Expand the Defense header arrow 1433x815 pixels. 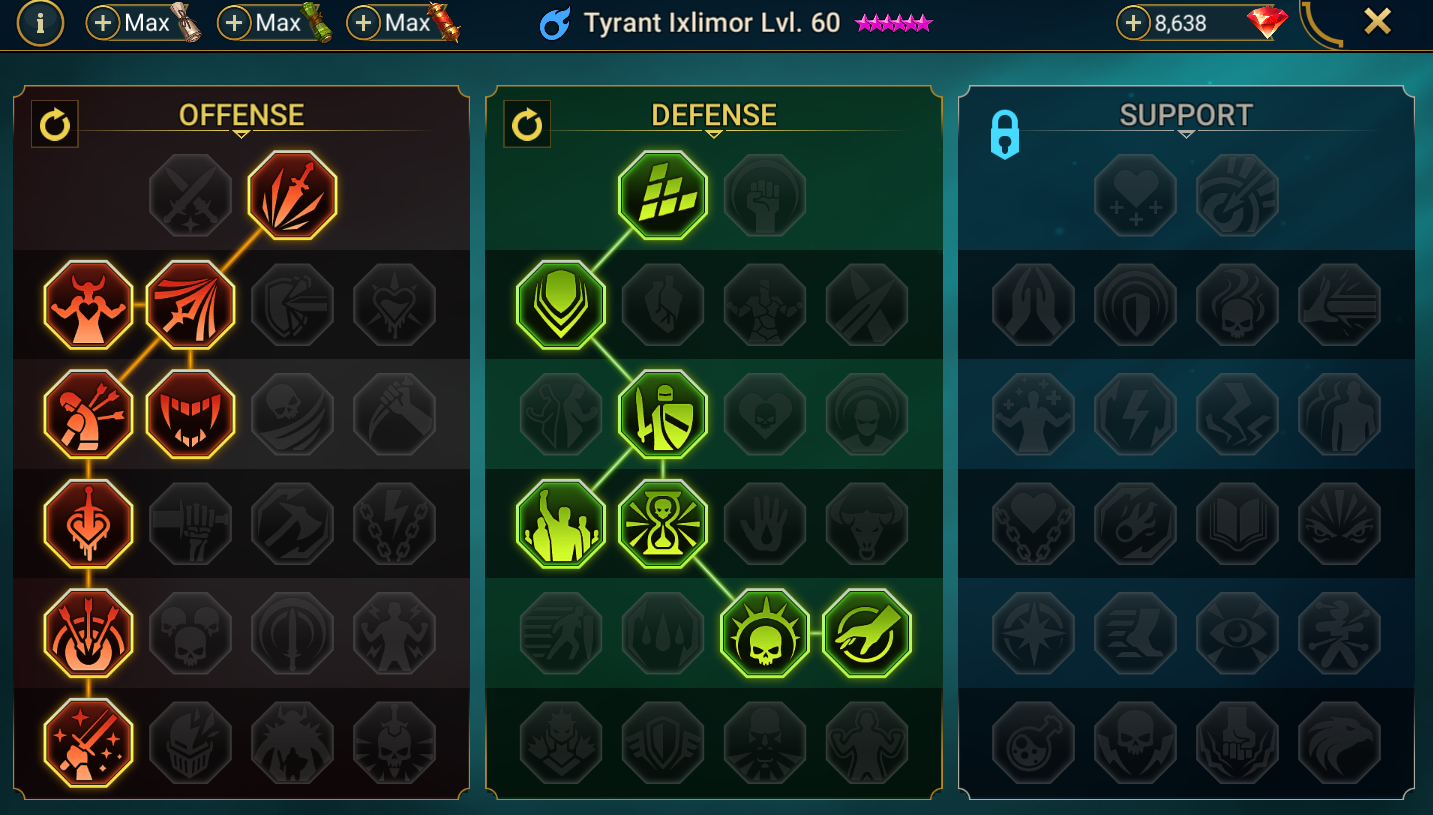(x=713, y=134)
